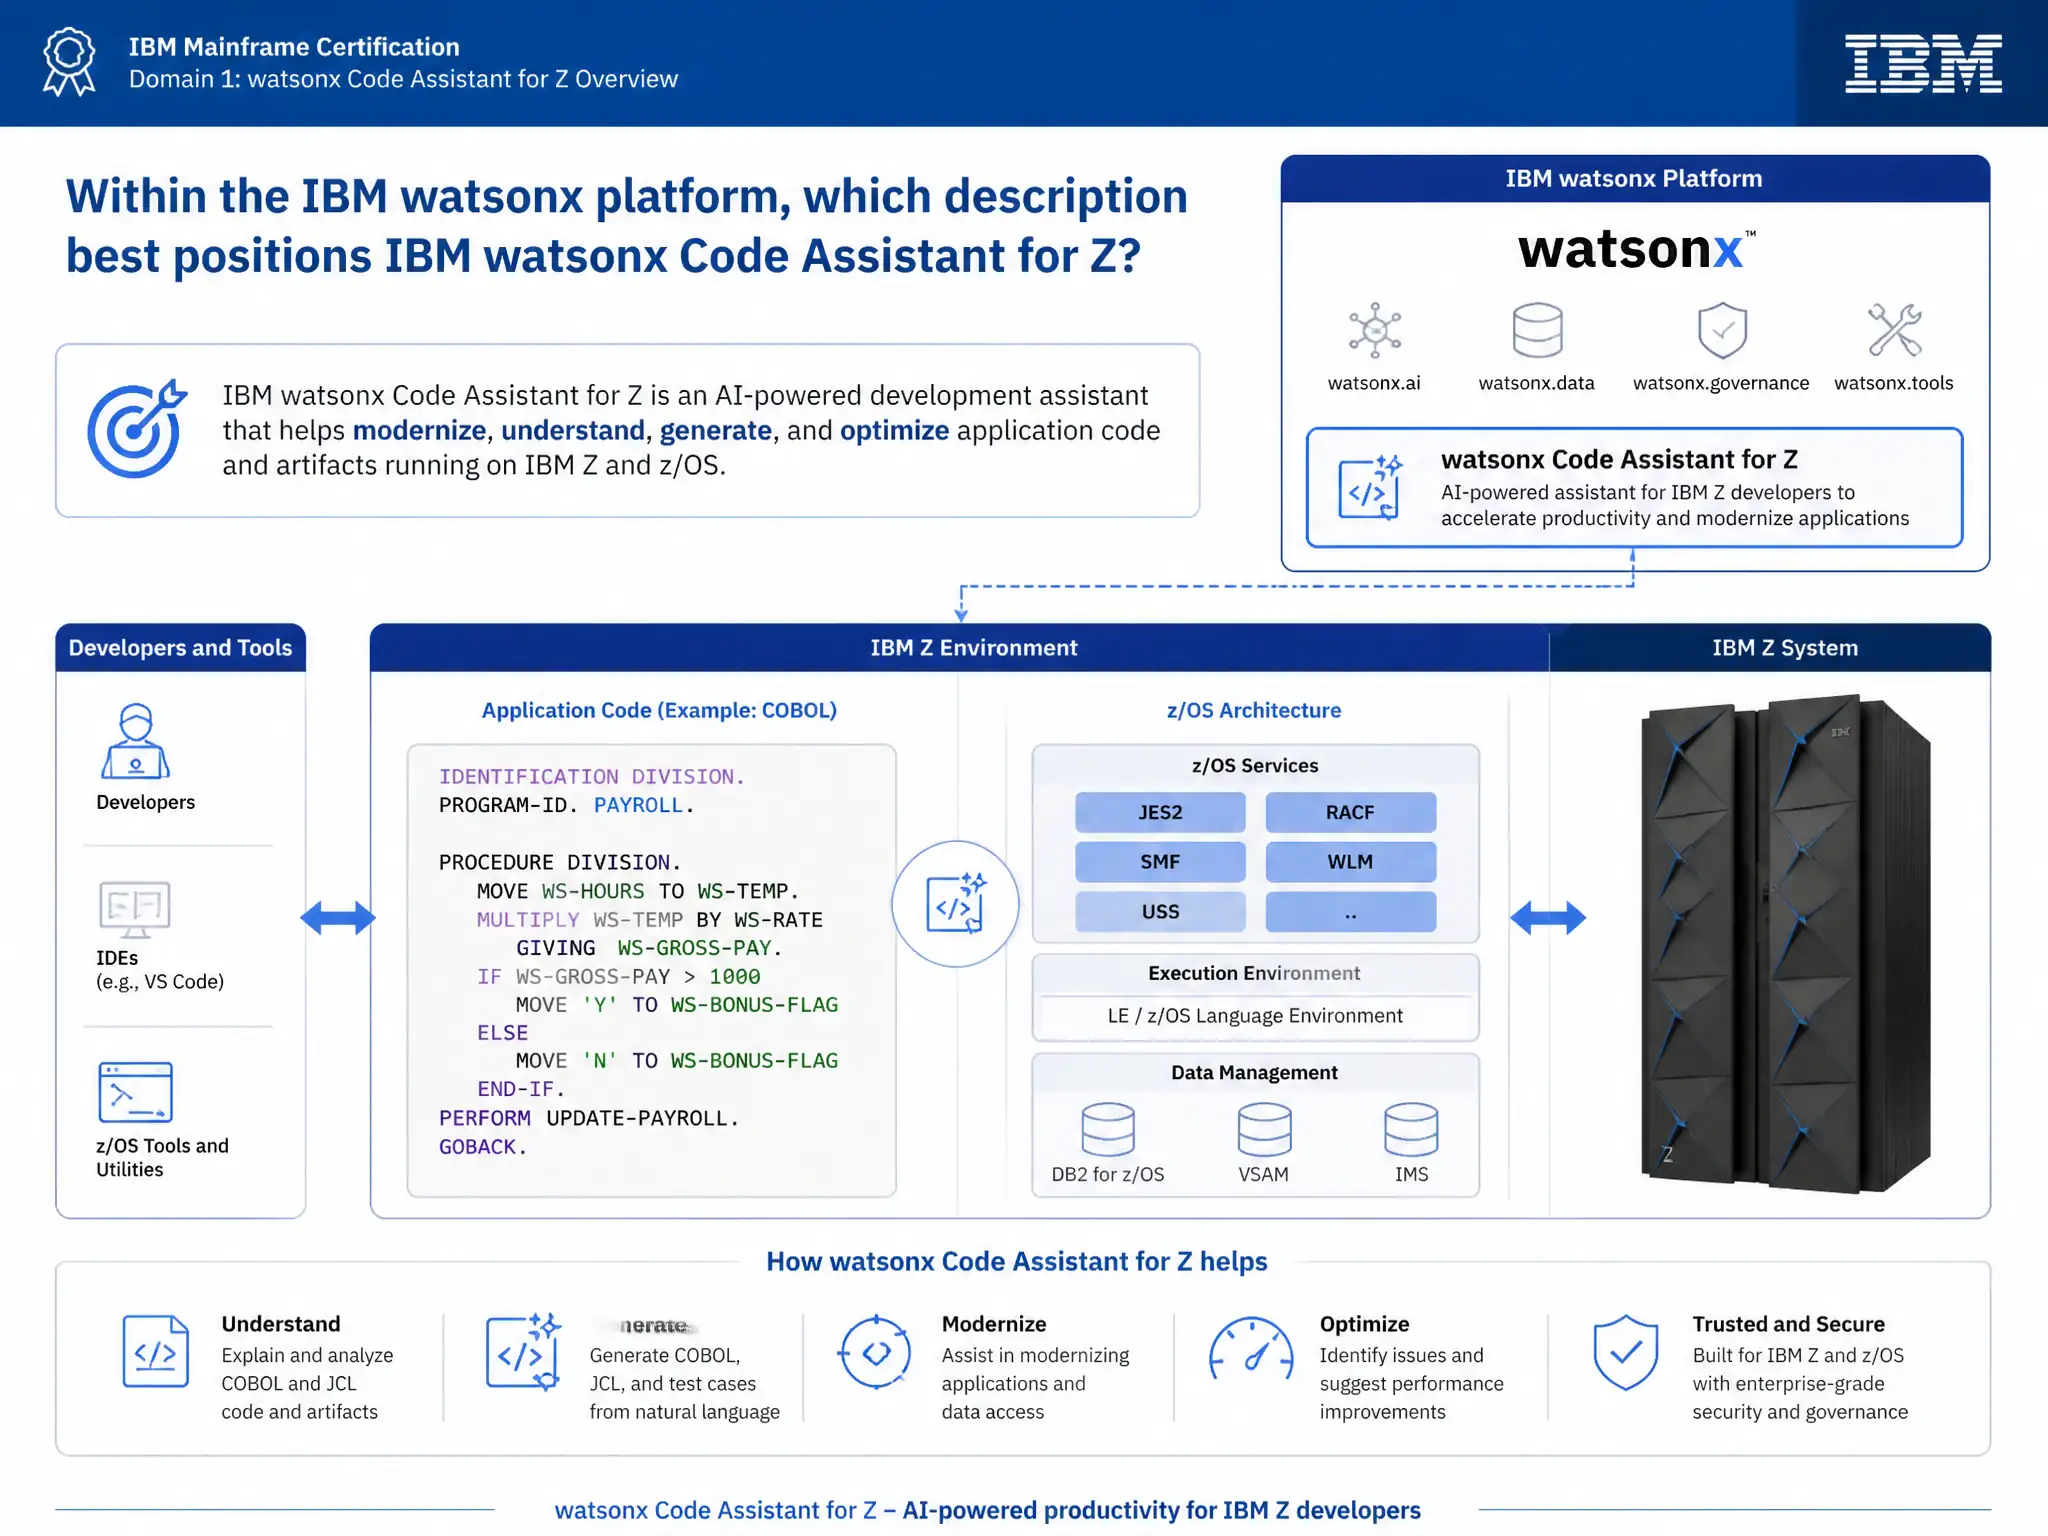The image size is (2048, 1536).
Task: Click the IBM watsonx Platform panel header
Action: tap(1635, 179)
